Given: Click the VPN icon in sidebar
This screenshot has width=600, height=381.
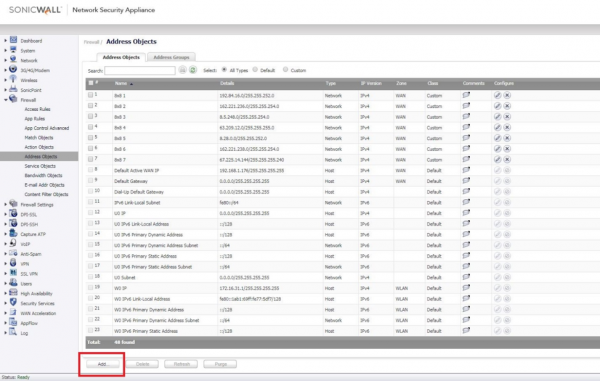Looking at the screenshot, I should click(13, 263).
